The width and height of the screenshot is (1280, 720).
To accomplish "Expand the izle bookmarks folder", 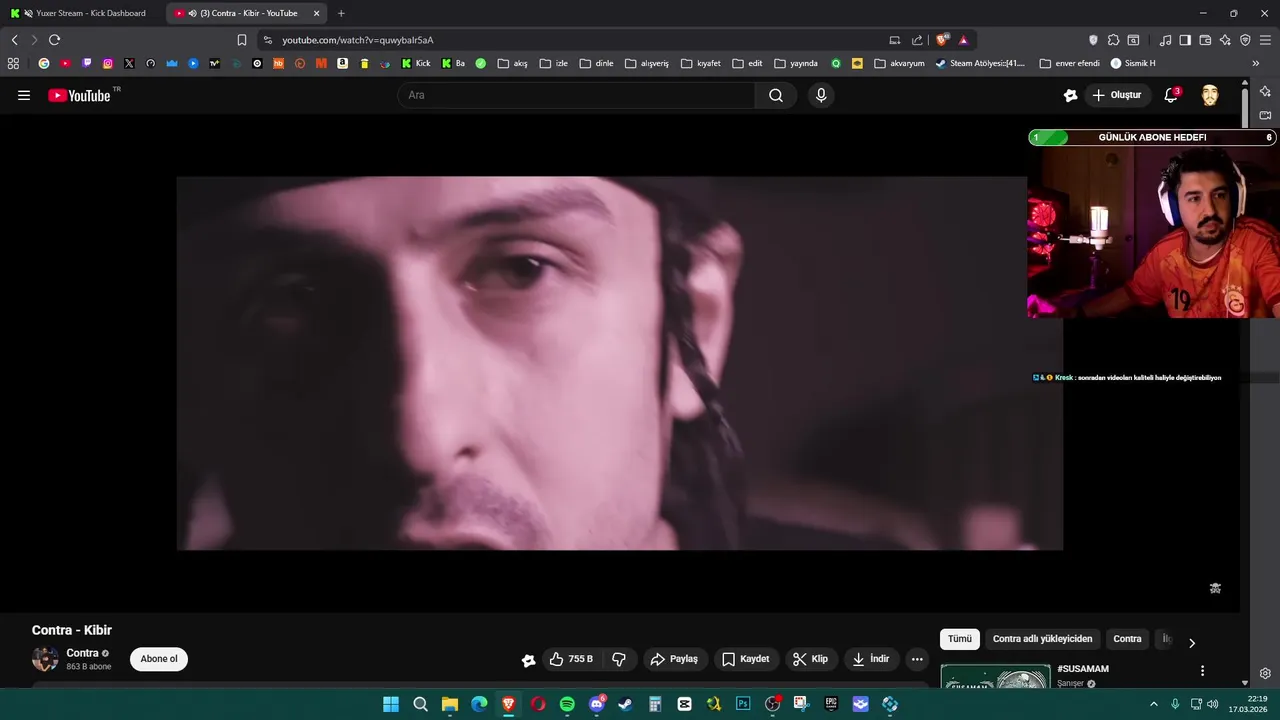I will coord(553,63).
